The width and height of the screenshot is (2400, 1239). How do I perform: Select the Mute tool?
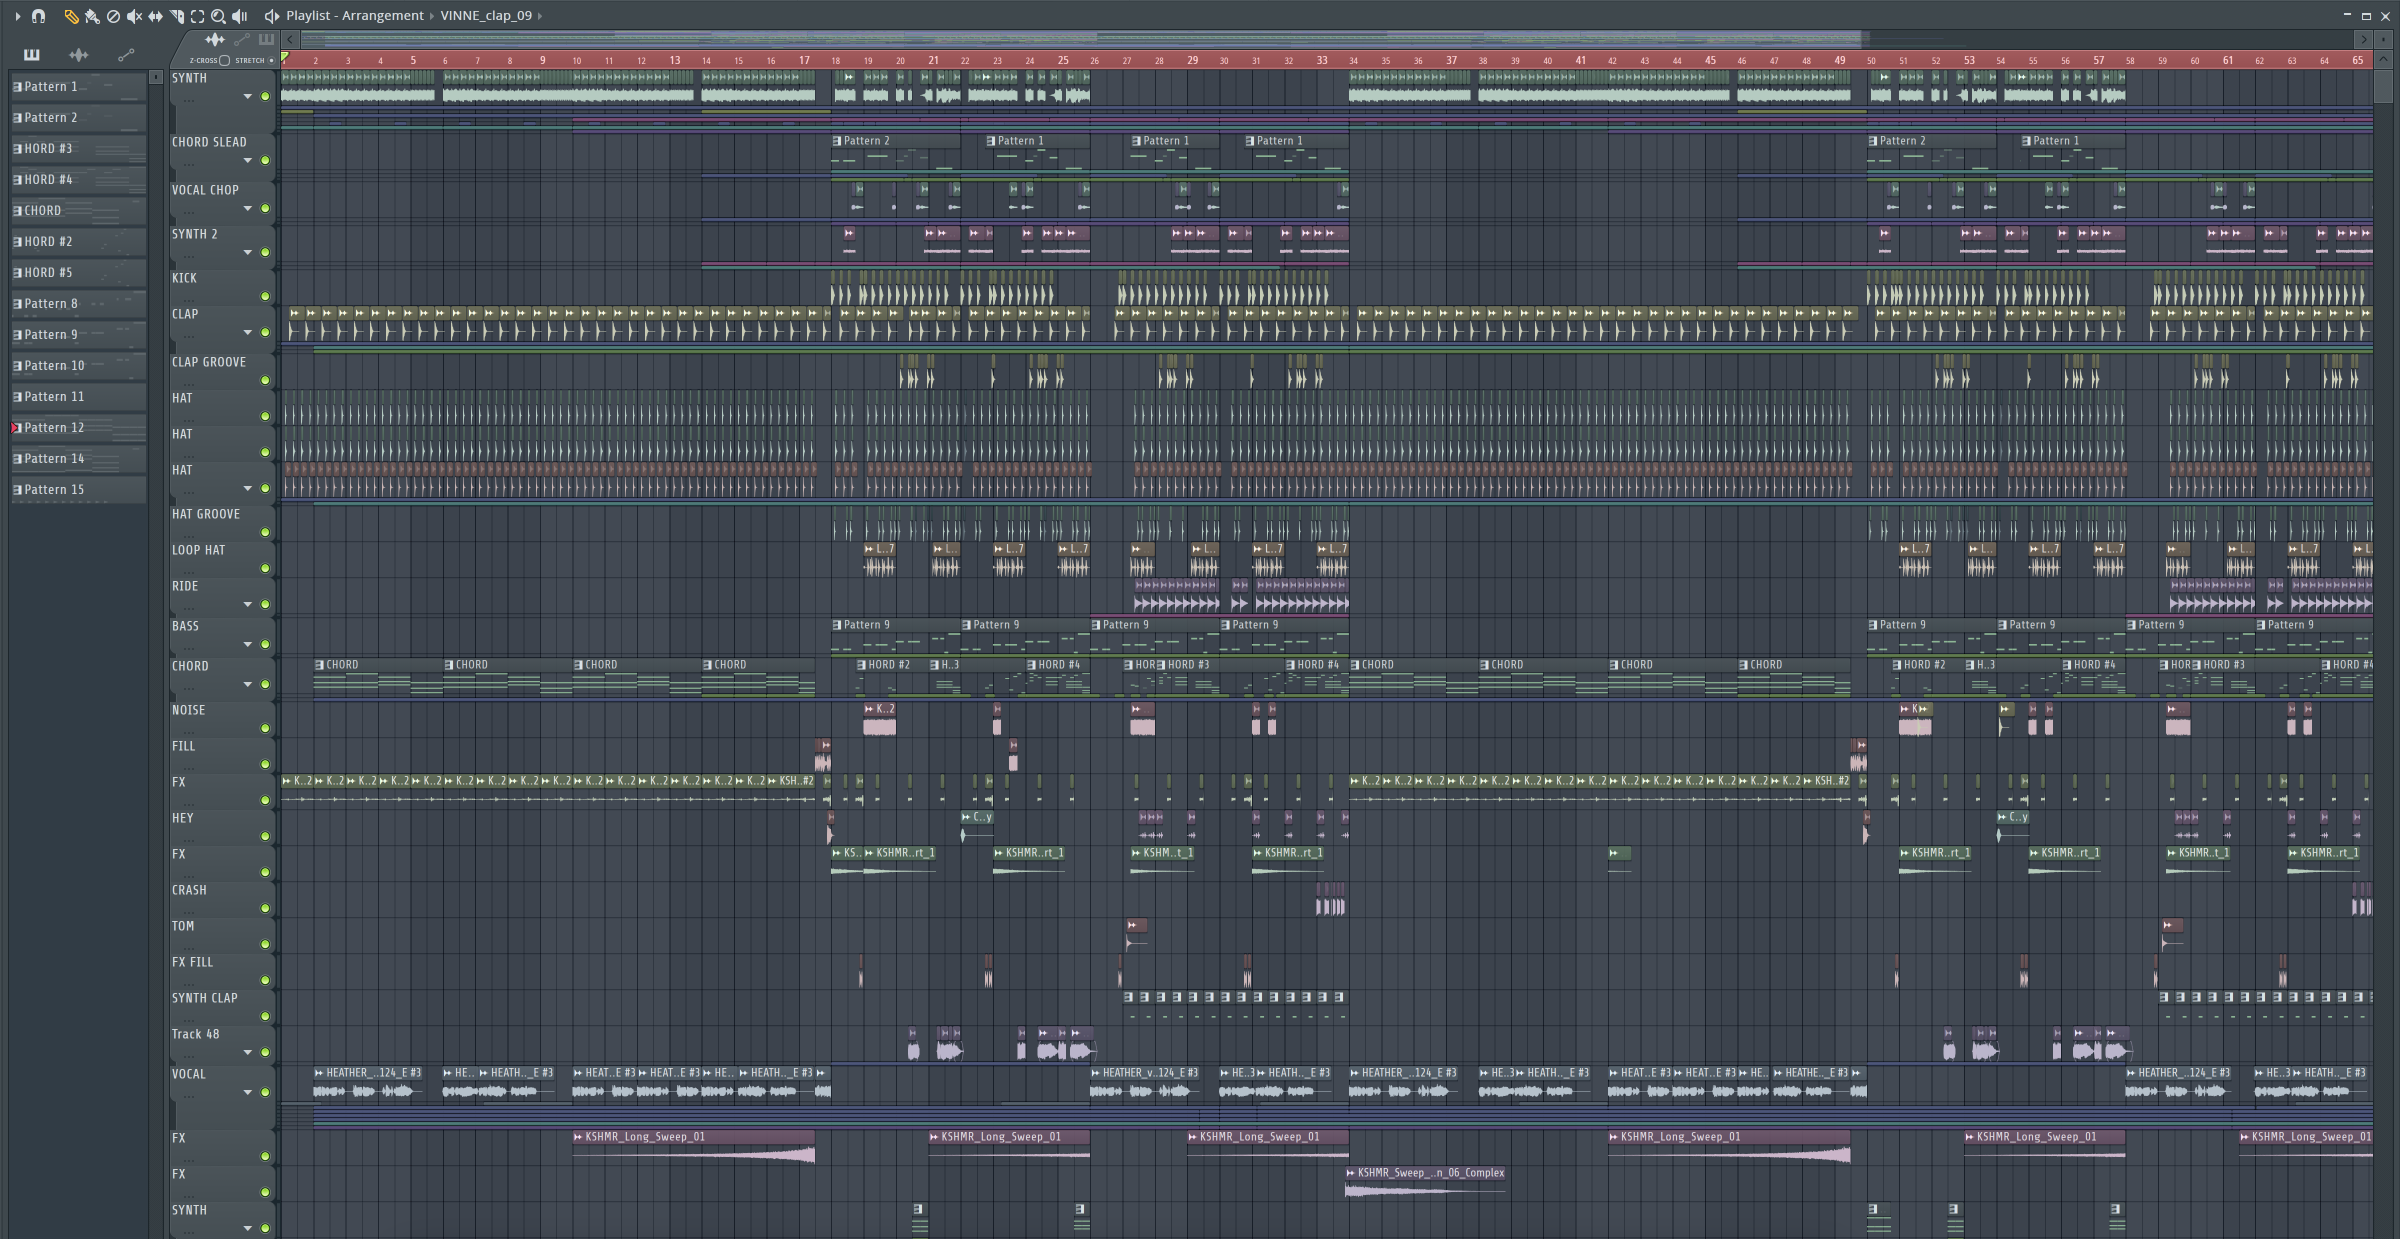coord(134,16)
